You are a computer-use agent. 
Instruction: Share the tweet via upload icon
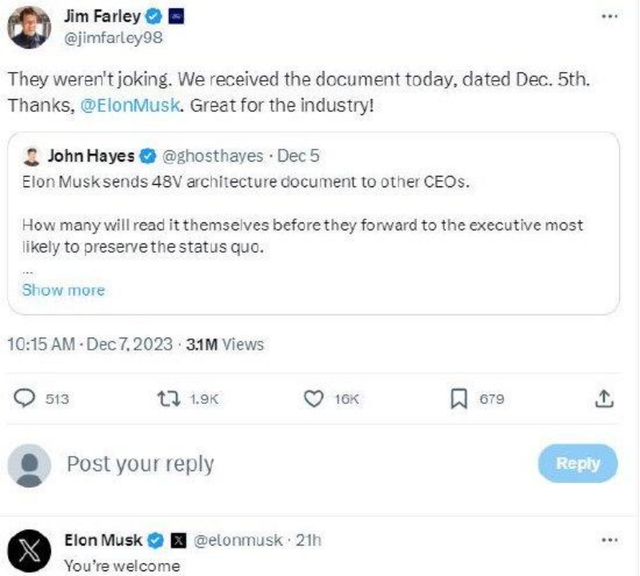tap(603, 398)
